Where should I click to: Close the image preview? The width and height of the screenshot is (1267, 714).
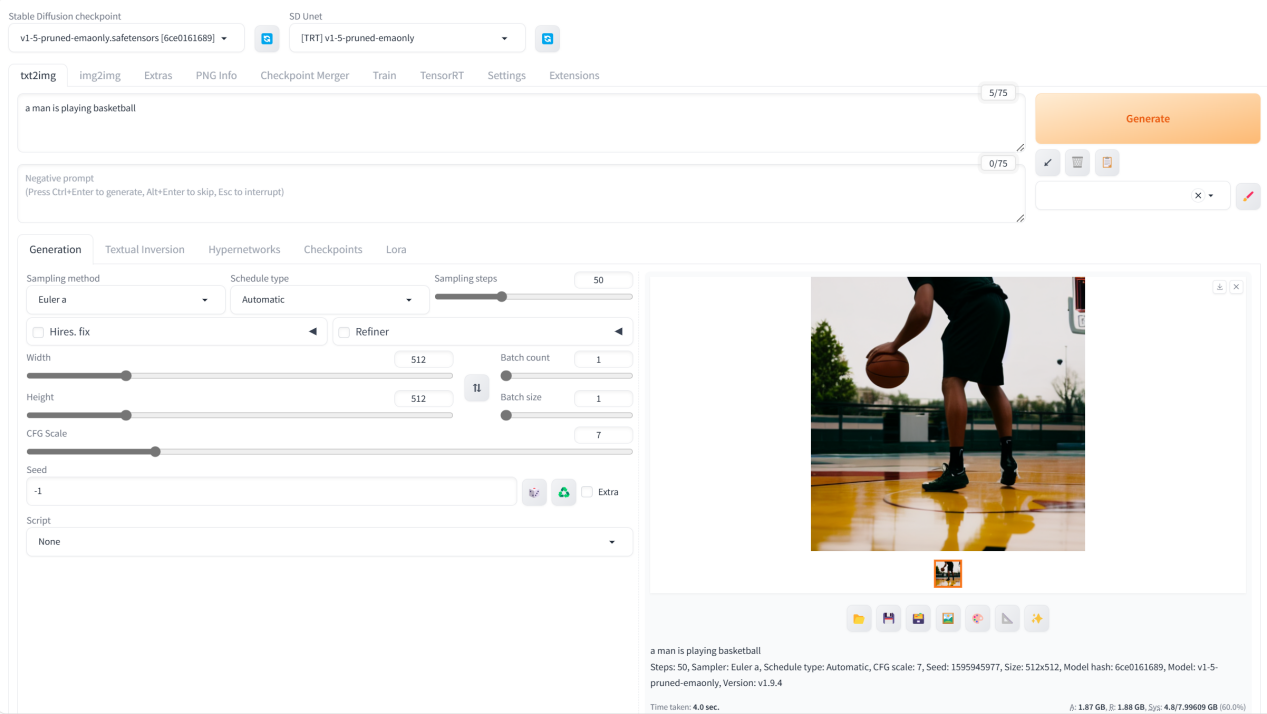1236,287
